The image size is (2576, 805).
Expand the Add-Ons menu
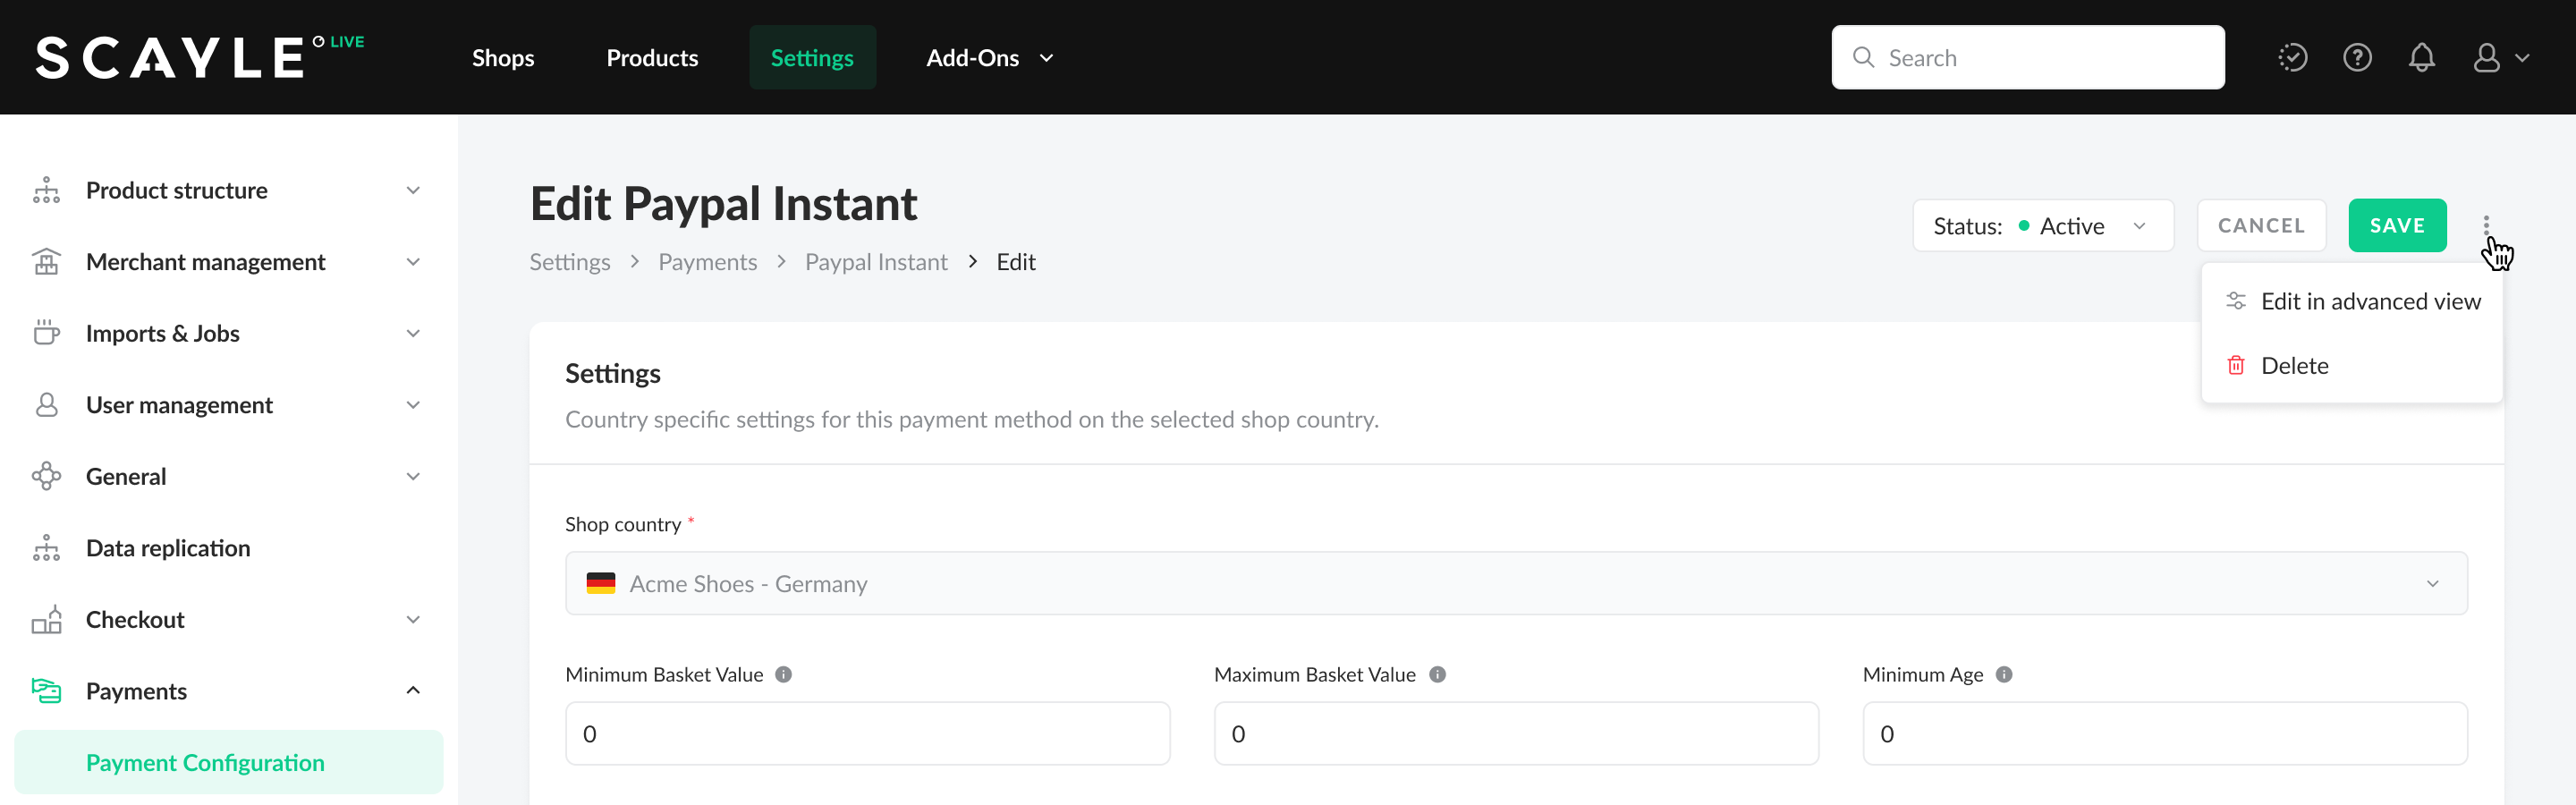click(989, 58)
